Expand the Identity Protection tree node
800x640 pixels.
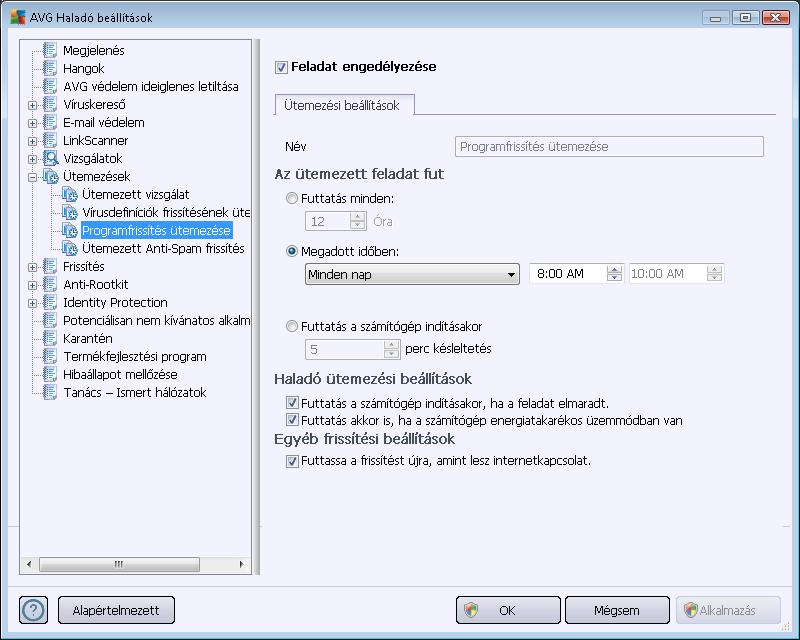[33, 303]
